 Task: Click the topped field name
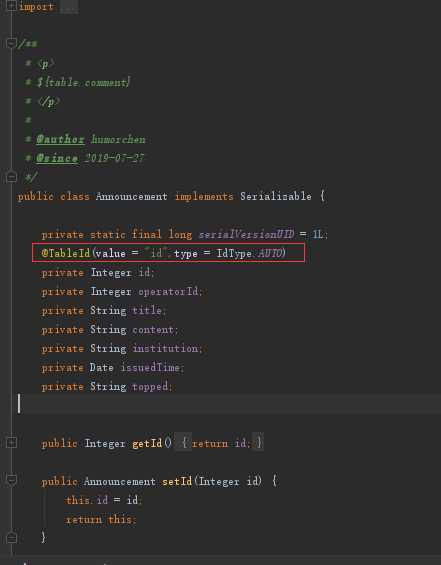(150, 387)
